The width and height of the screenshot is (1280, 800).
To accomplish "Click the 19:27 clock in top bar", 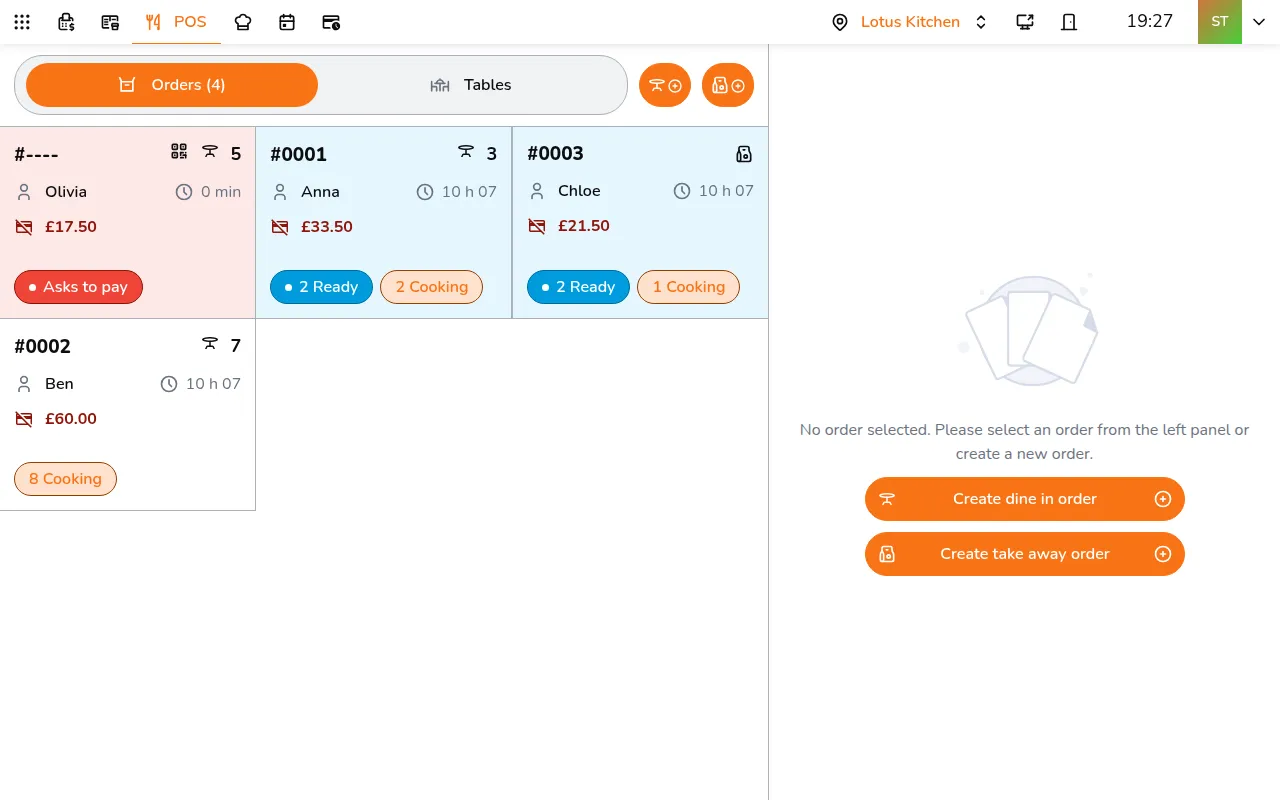I will (x=1150, y=21).
